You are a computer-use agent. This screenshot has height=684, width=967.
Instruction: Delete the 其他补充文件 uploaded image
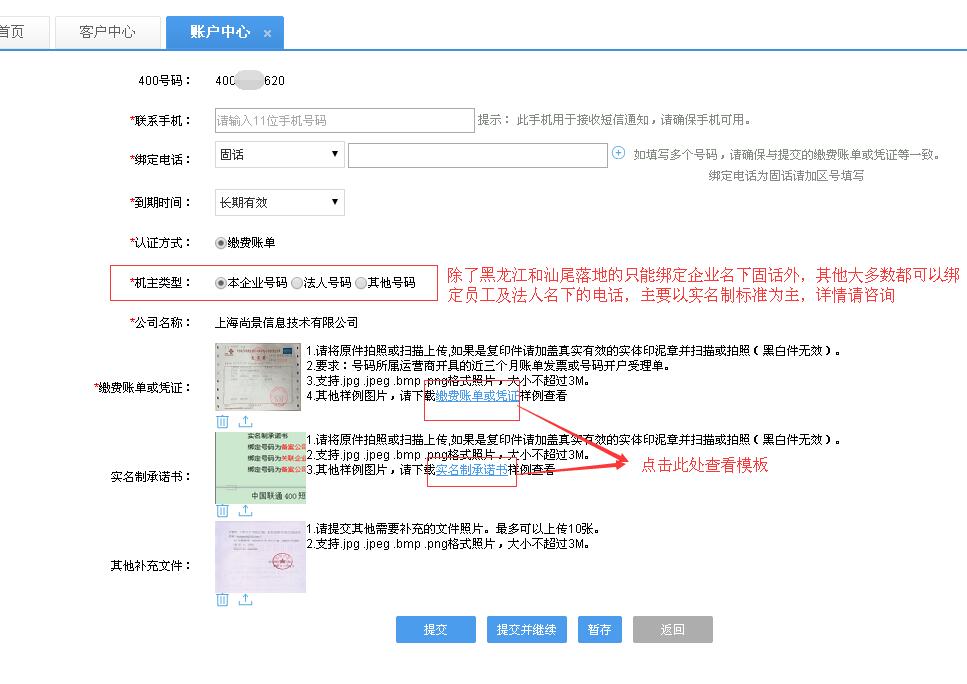pyautogui.click(x=223, y=599)
